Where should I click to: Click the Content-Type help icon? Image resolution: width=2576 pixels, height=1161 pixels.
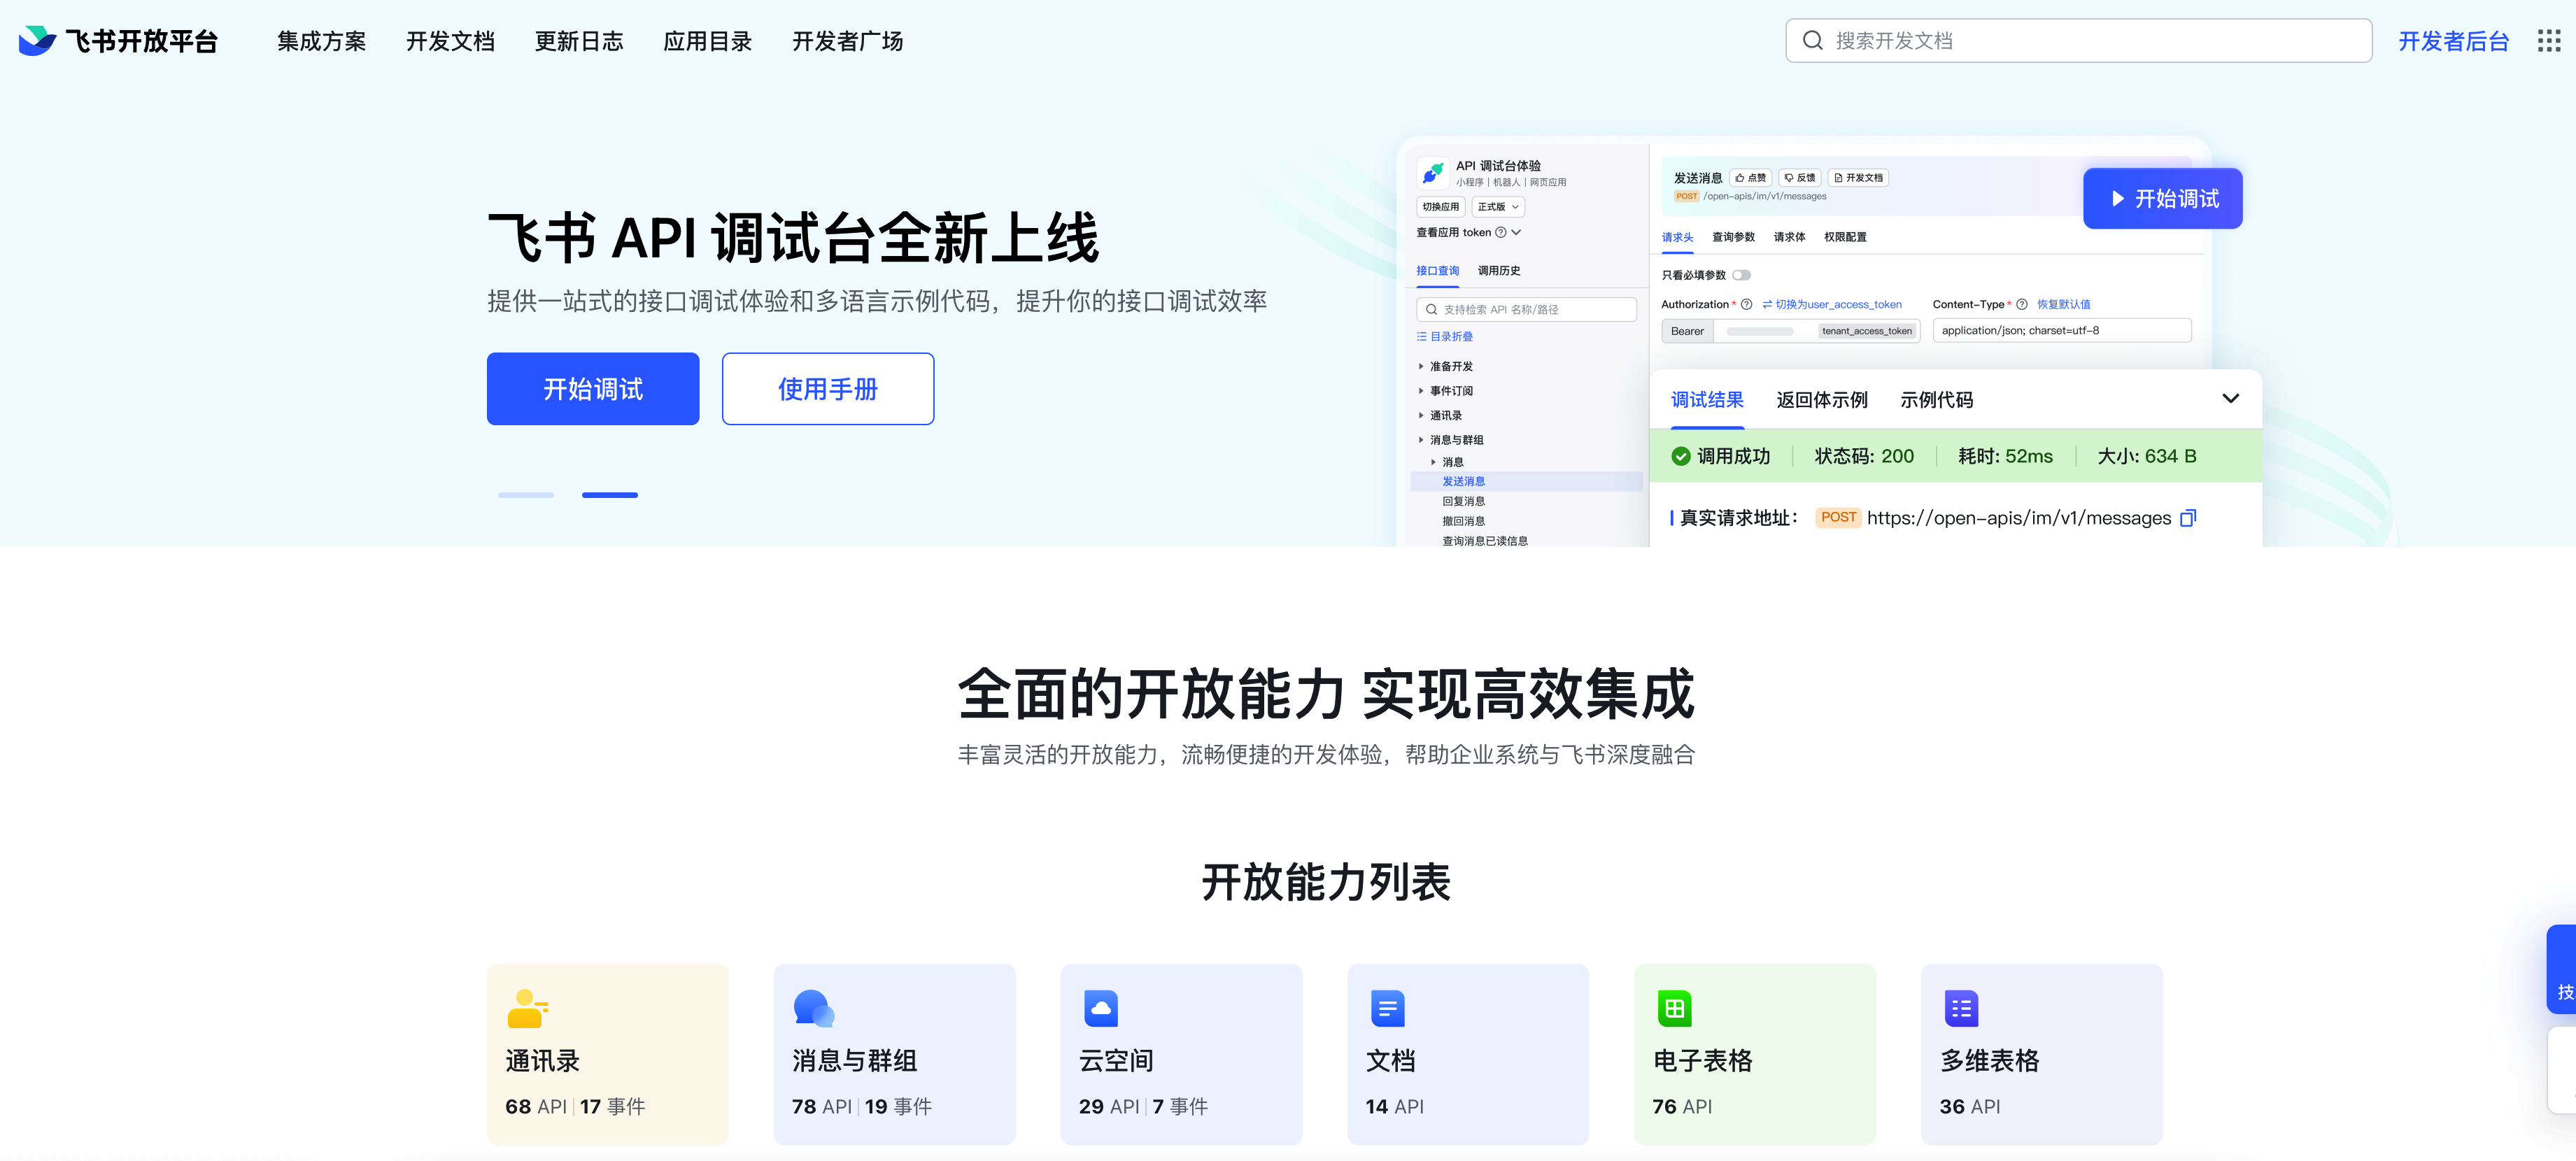2021,304
